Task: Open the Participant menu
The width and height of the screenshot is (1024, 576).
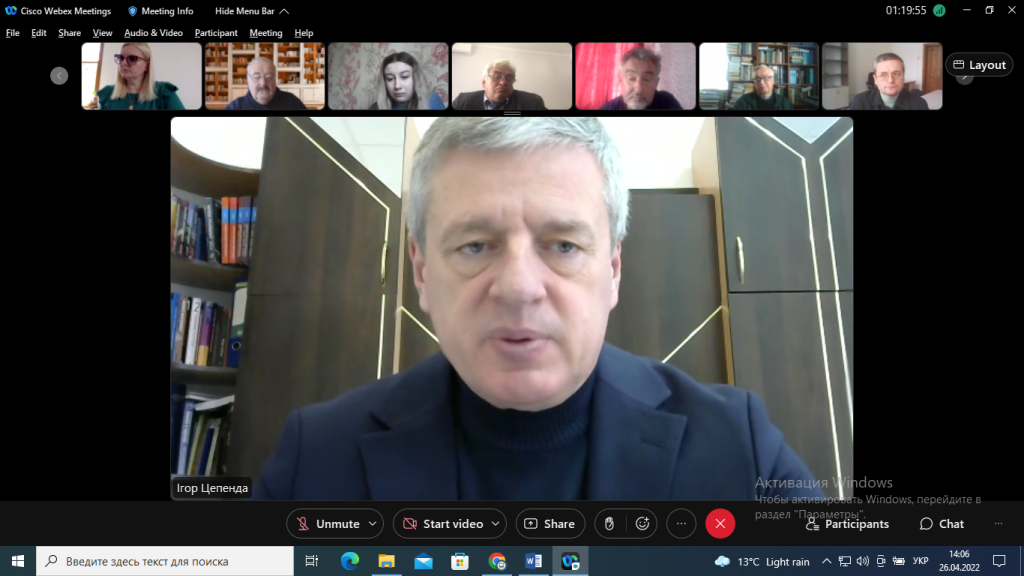Action: pyautogui.click(x=216, y=33)
